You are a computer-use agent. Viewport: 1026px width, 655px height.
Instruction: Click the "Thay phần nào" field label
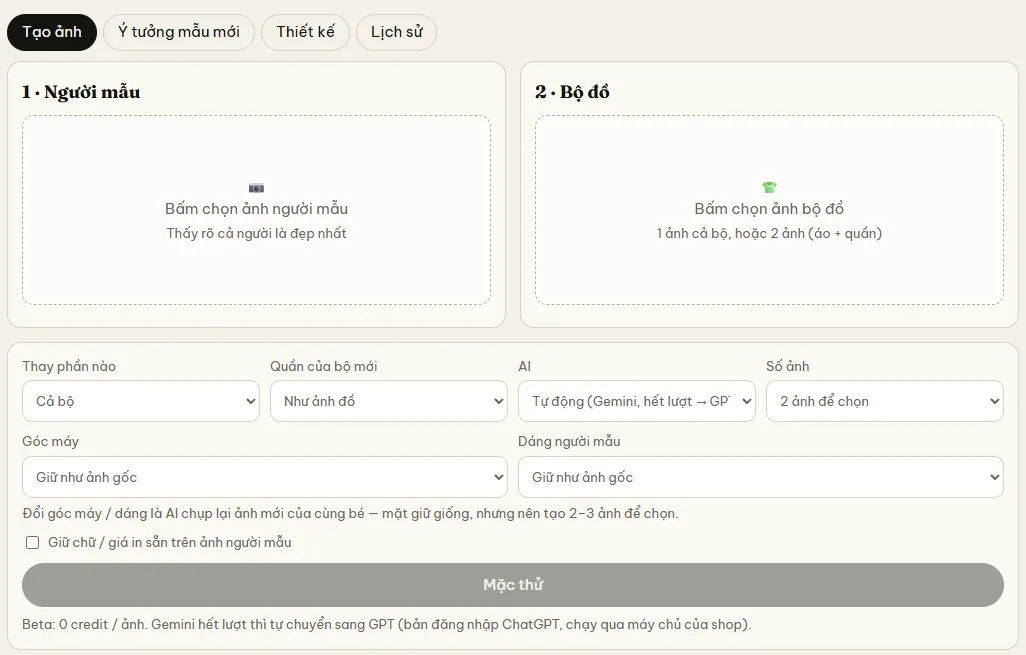pos(69,366)
